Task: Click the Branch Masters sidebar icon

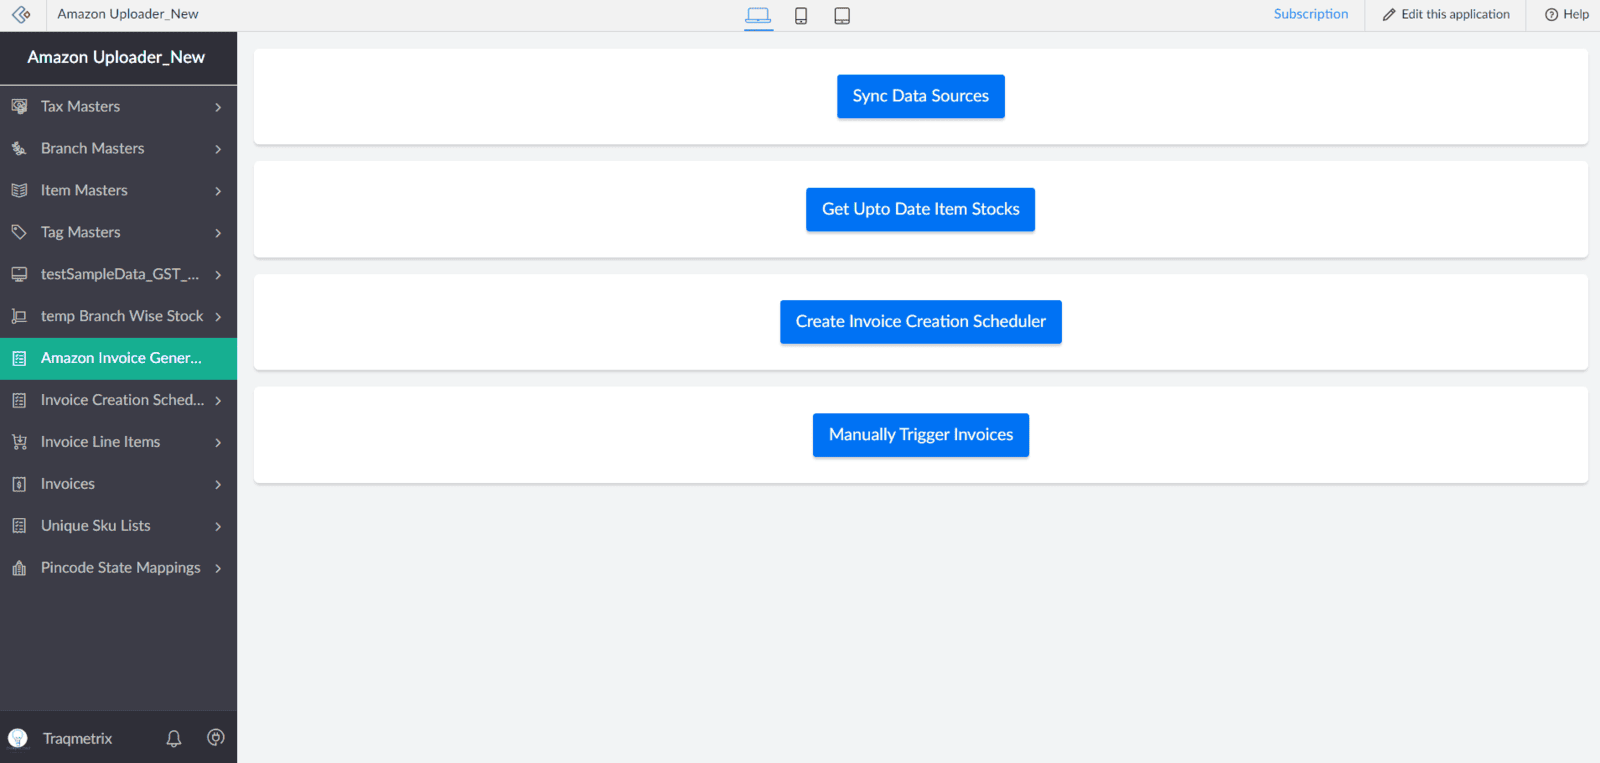Action: pyautogui.click(x=19, y=148)
